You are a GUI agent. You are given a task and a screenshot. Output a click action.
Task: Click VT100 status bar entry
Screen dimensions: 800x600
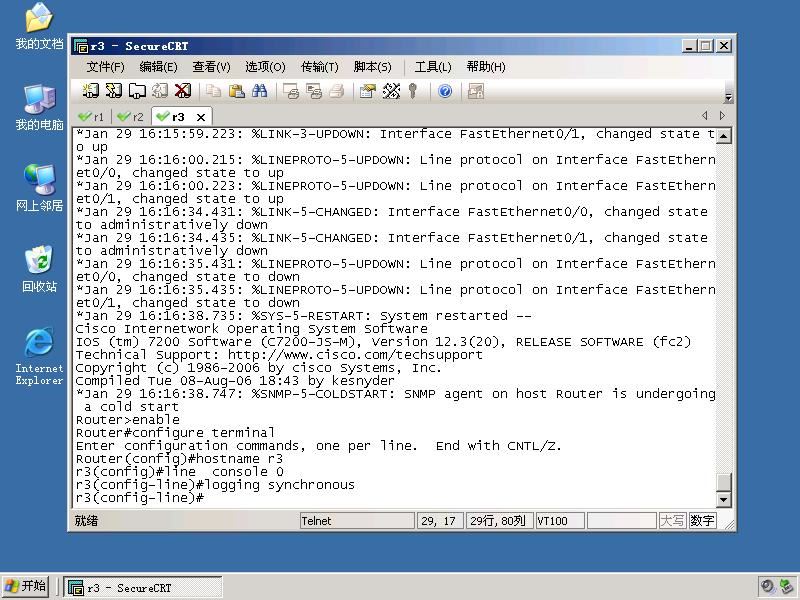pos(560,521)
